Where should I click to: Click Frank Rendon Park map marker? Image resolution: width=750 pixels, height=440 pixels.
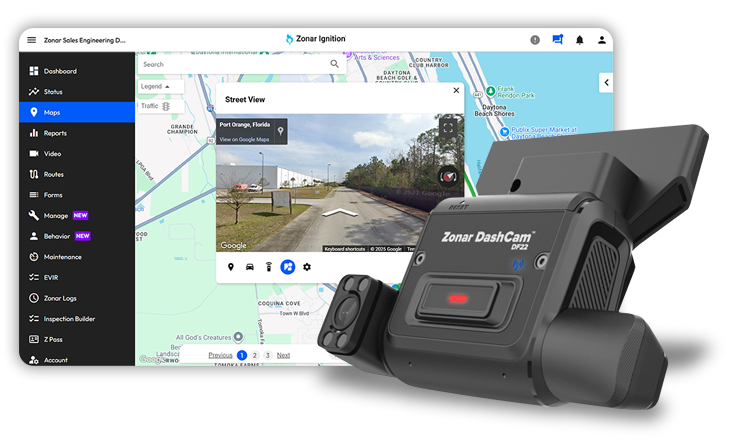point(491,91)
